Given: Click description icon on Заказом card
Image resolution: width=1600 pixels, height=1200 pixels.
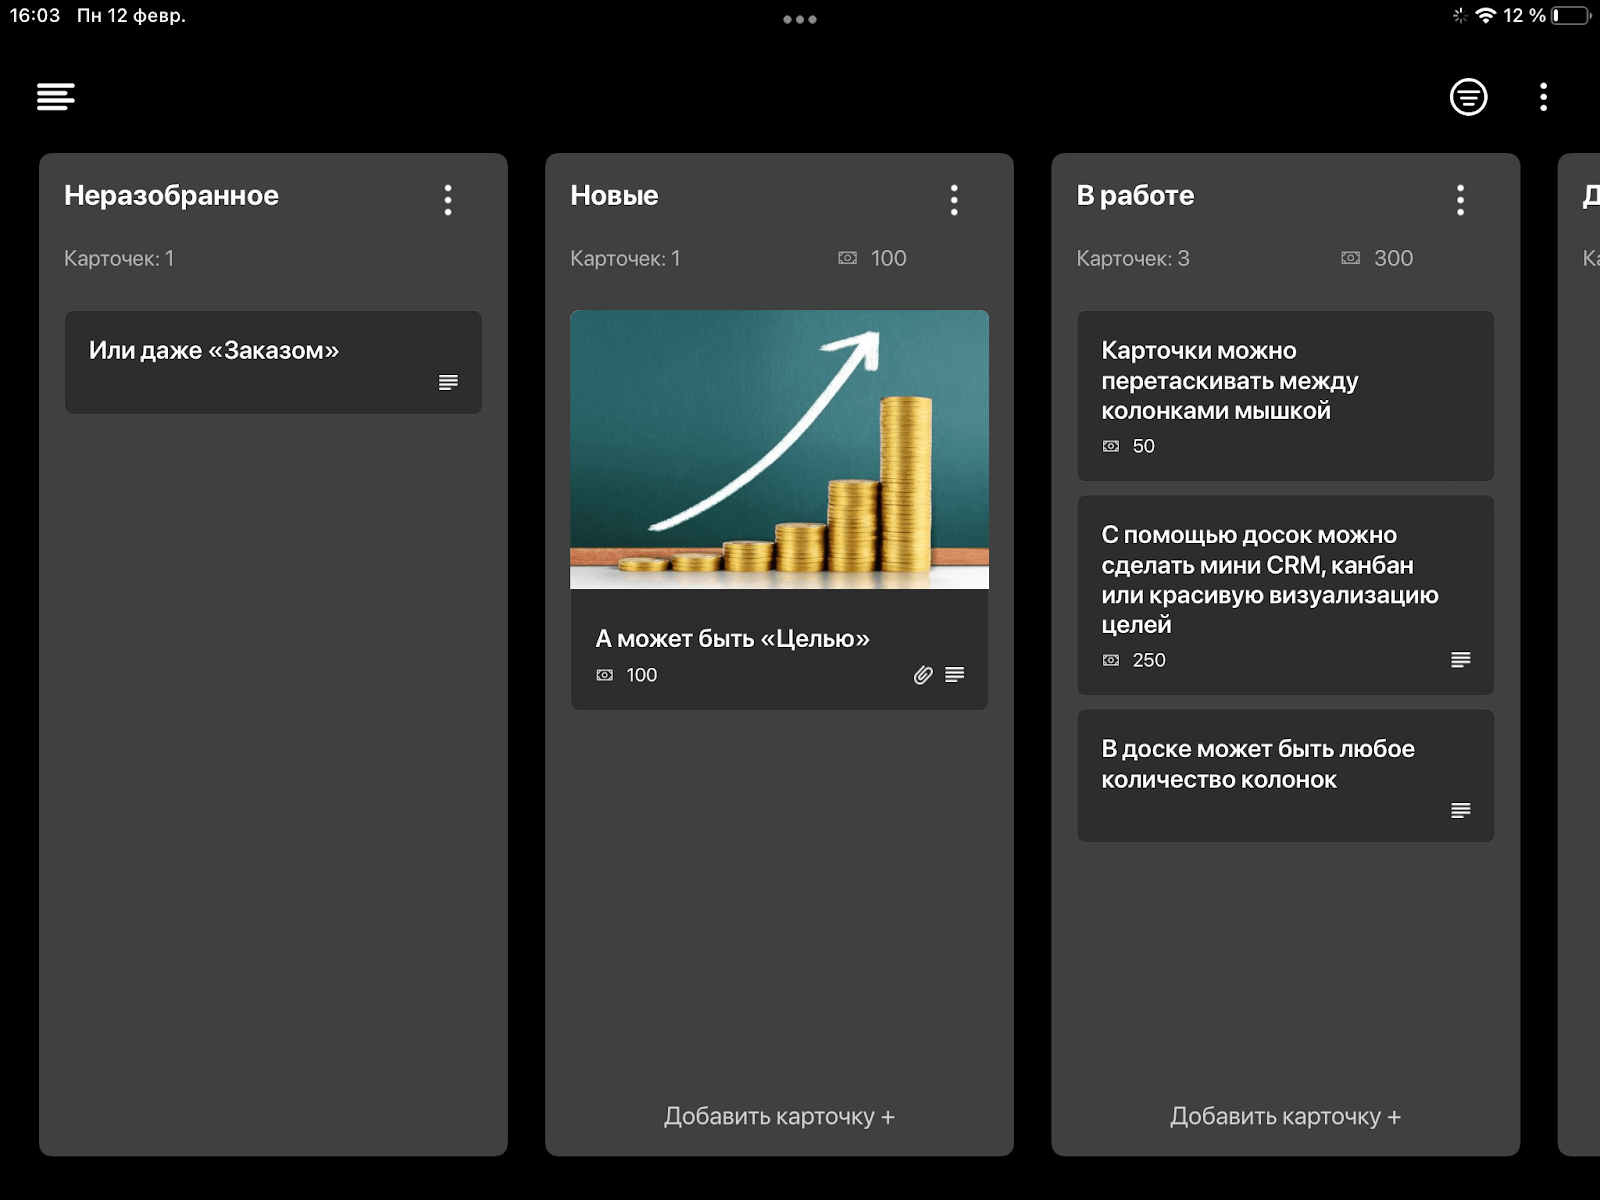Looking at the screenshot, I should click(448, 382).
